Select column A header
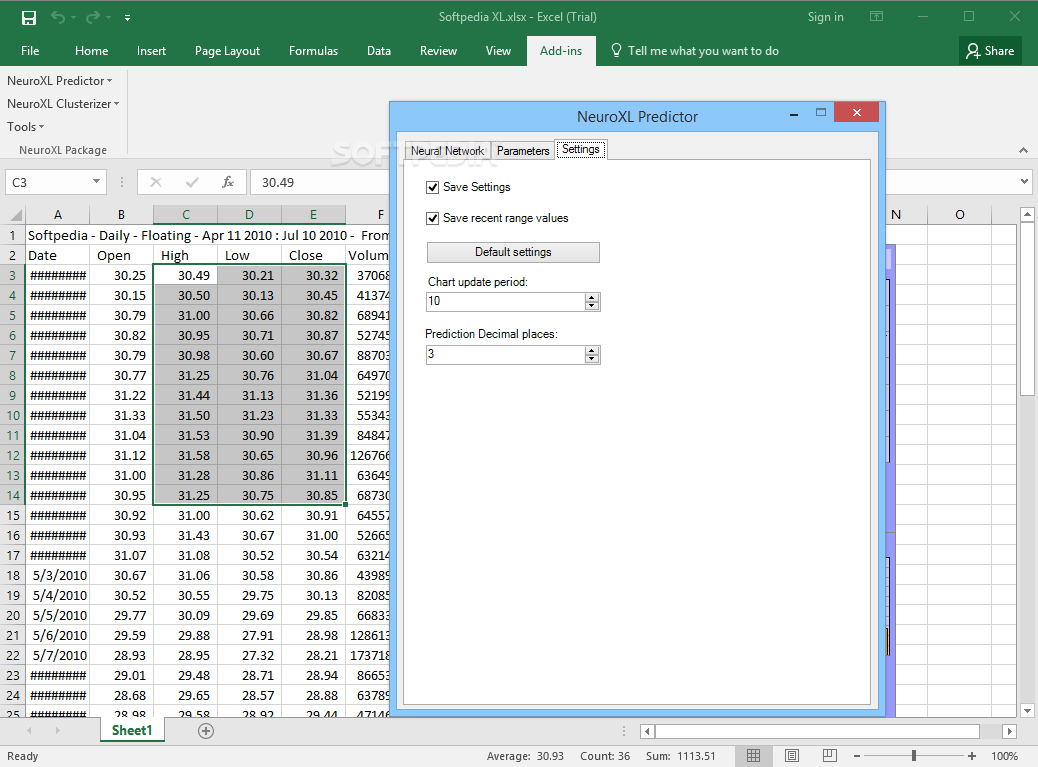The image size is (1038, 767). [58, 214]
